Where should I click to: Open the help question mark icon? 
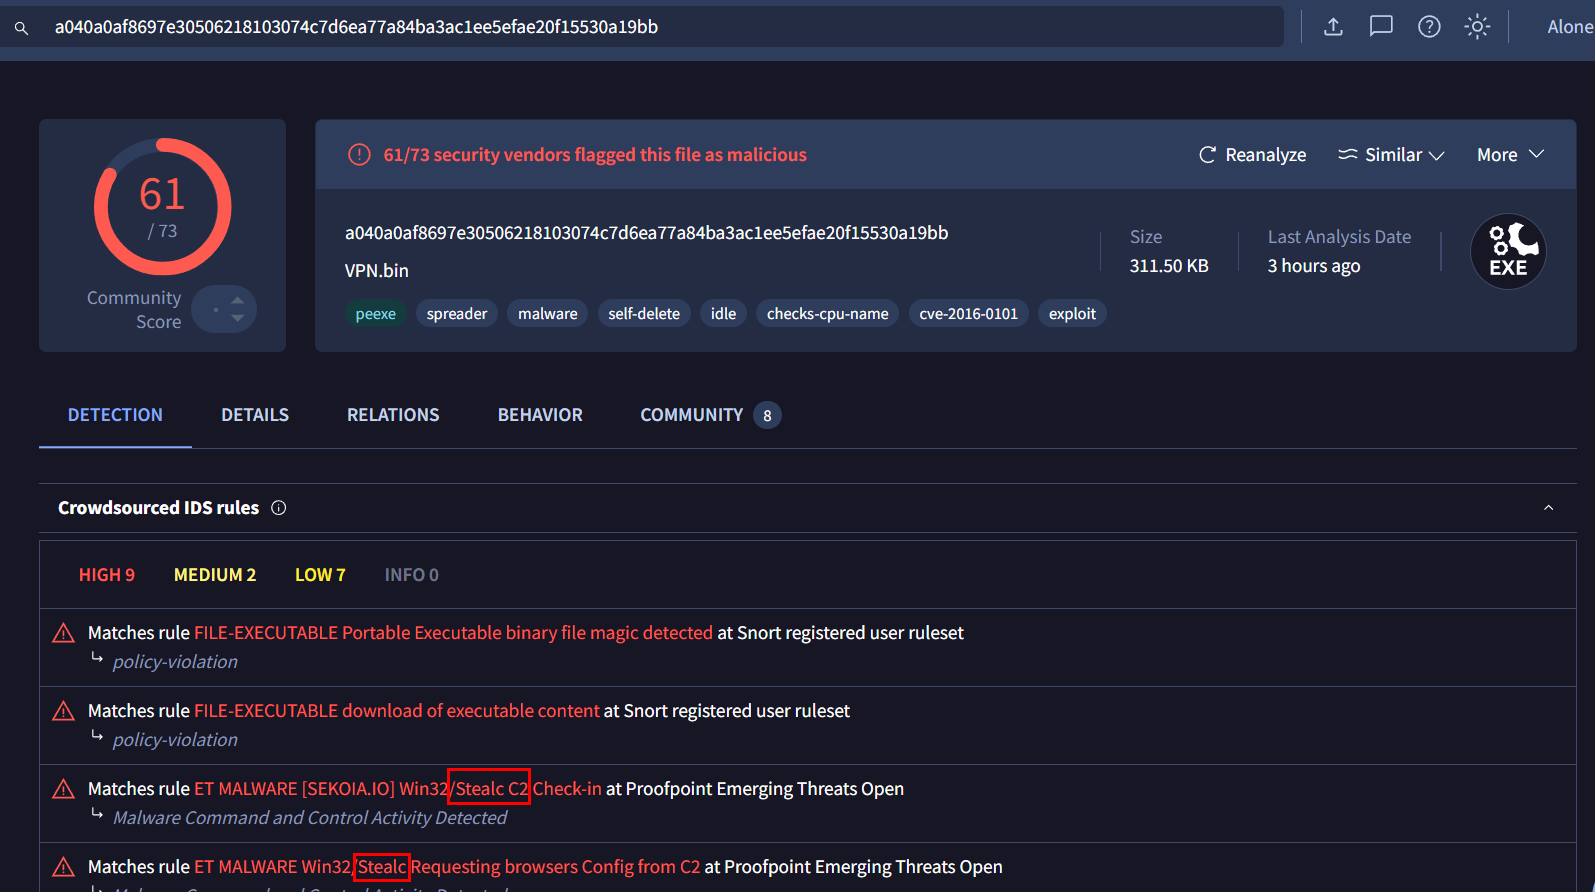coord(1429,27)
